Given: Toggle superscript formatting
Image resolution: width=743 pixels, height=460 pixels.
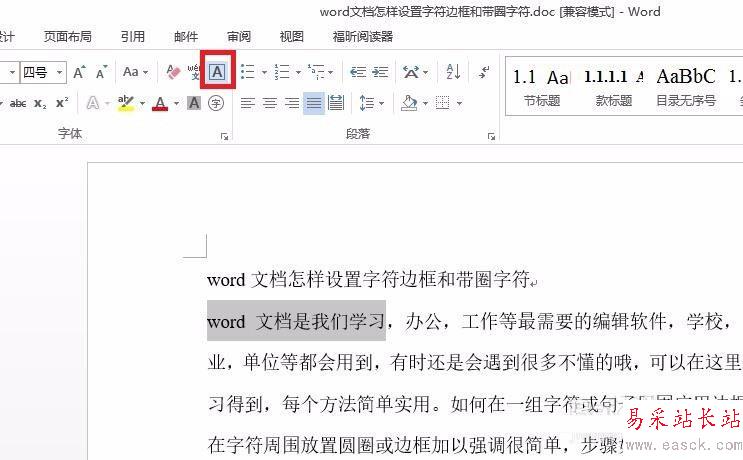Looking at the screenshot, I should [62, 103].
